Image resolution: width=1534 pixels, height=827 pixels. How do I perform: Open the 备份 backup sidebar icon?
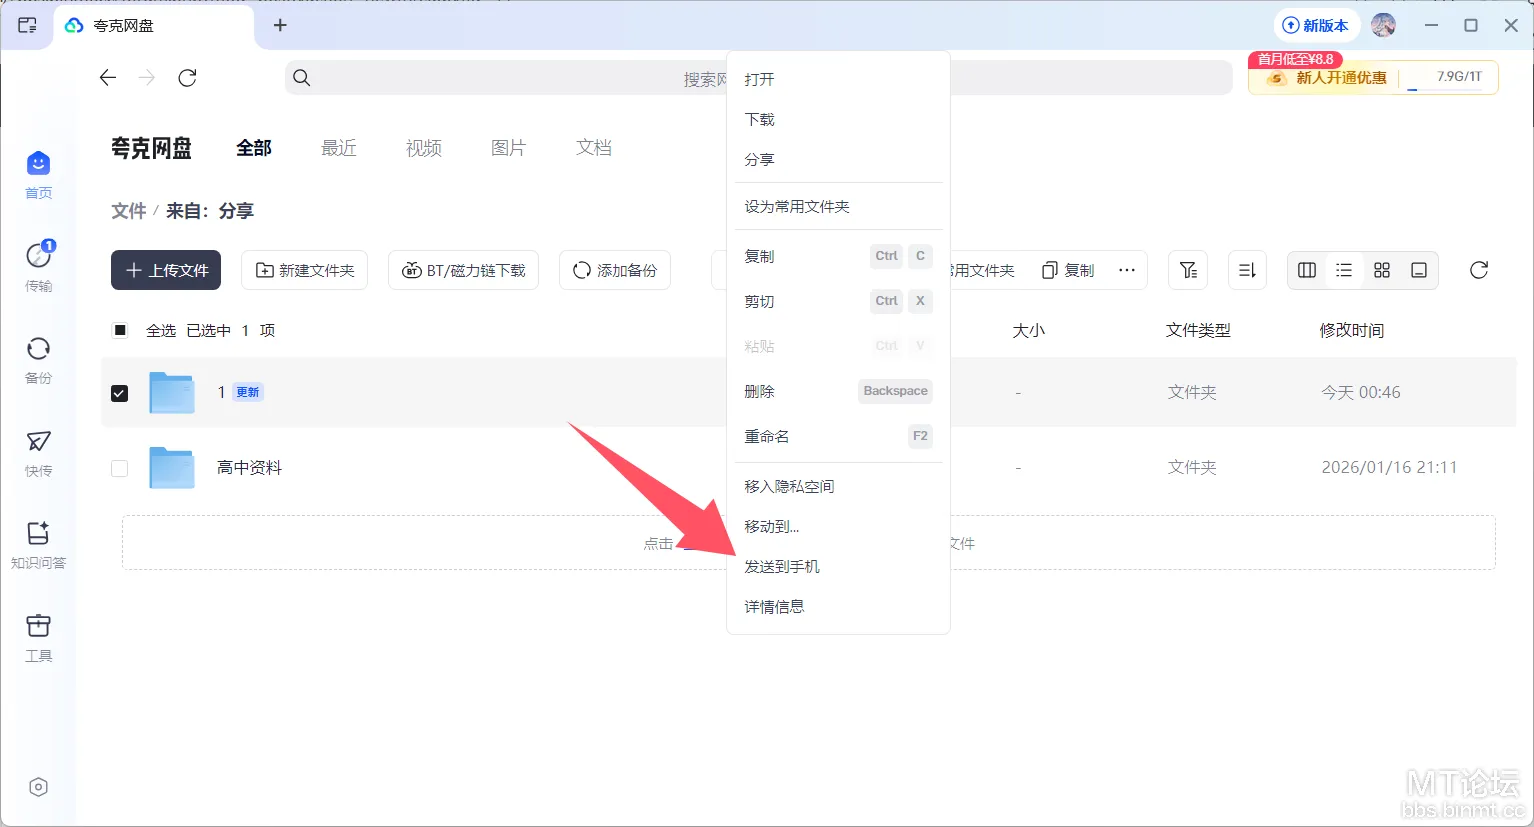(38, 358)
